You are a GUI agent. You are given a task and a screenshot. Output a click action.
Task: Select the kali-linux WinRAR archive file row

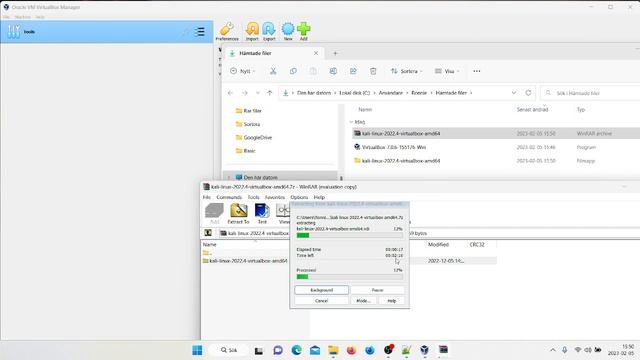click(x=496, y=133)
